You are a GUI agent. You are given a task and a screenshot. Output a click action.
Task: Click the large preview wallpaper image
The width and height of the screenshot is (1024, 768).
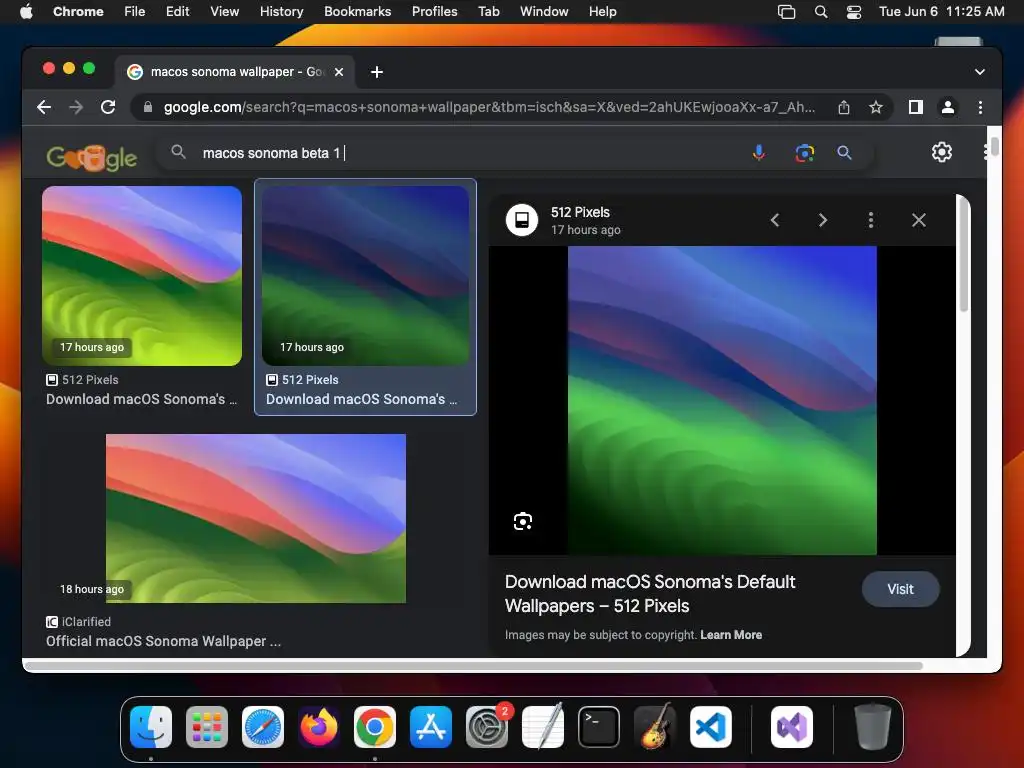(x=722, y=400)
